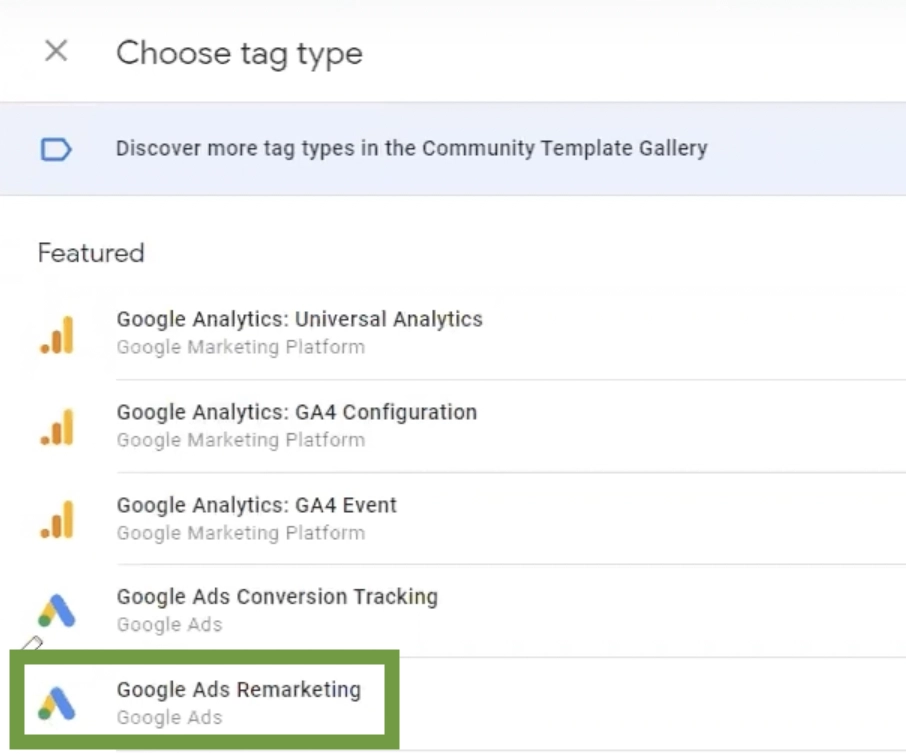906x754 pixels.
Task: Close the Choose tag type panel
Action: pyautogui.click(x=56, y=51)
